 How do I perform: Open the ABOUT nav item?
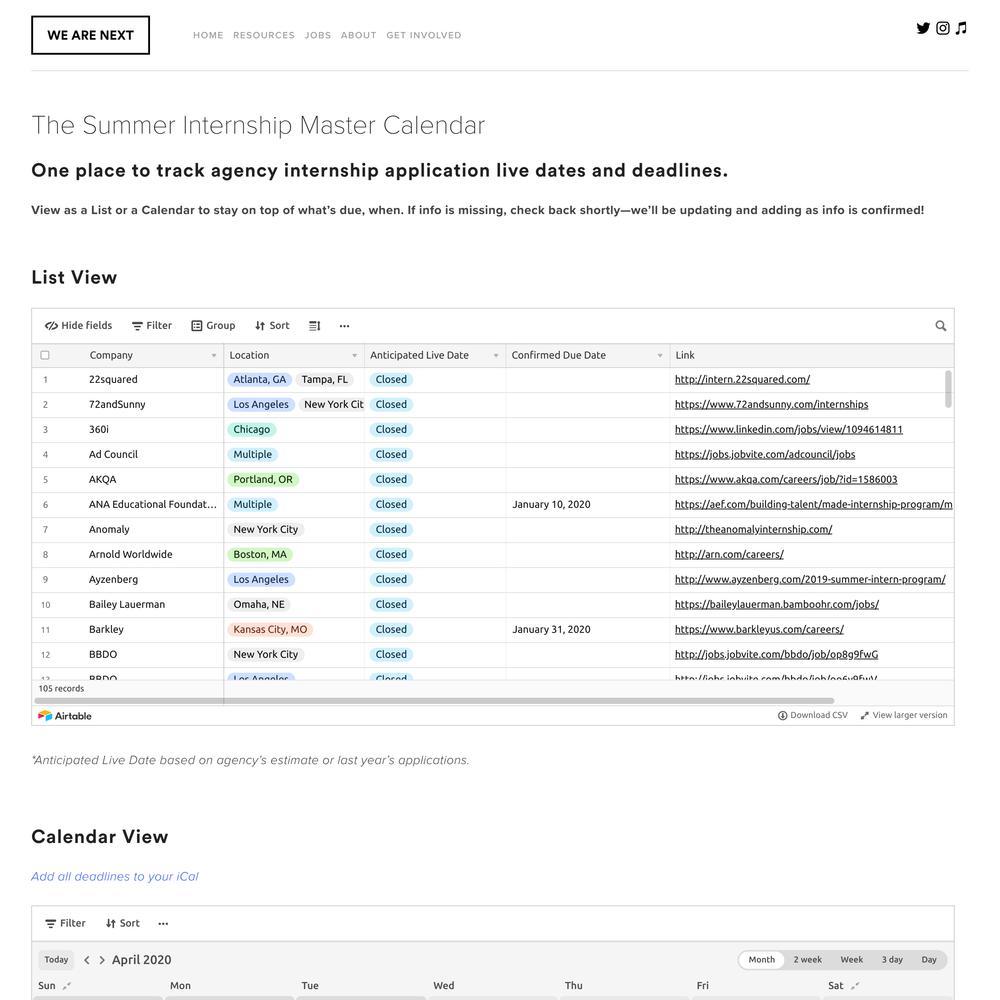(x=358, y=35)
